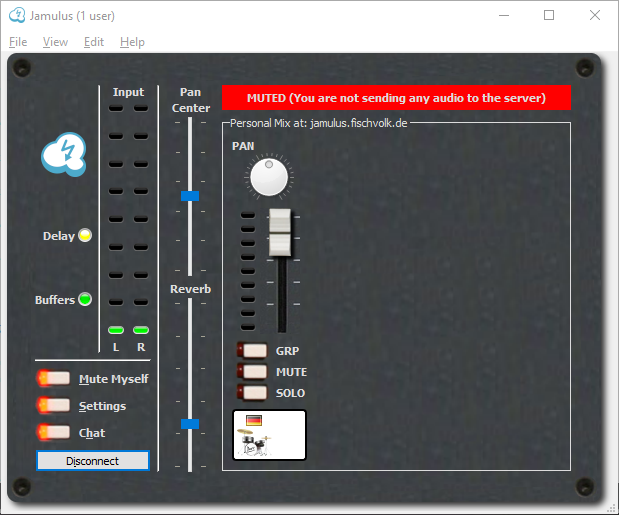This screenshot has height=515, width=619.
Task: Toggle the Mute Myself switch
Action: [x=54, y=378]
